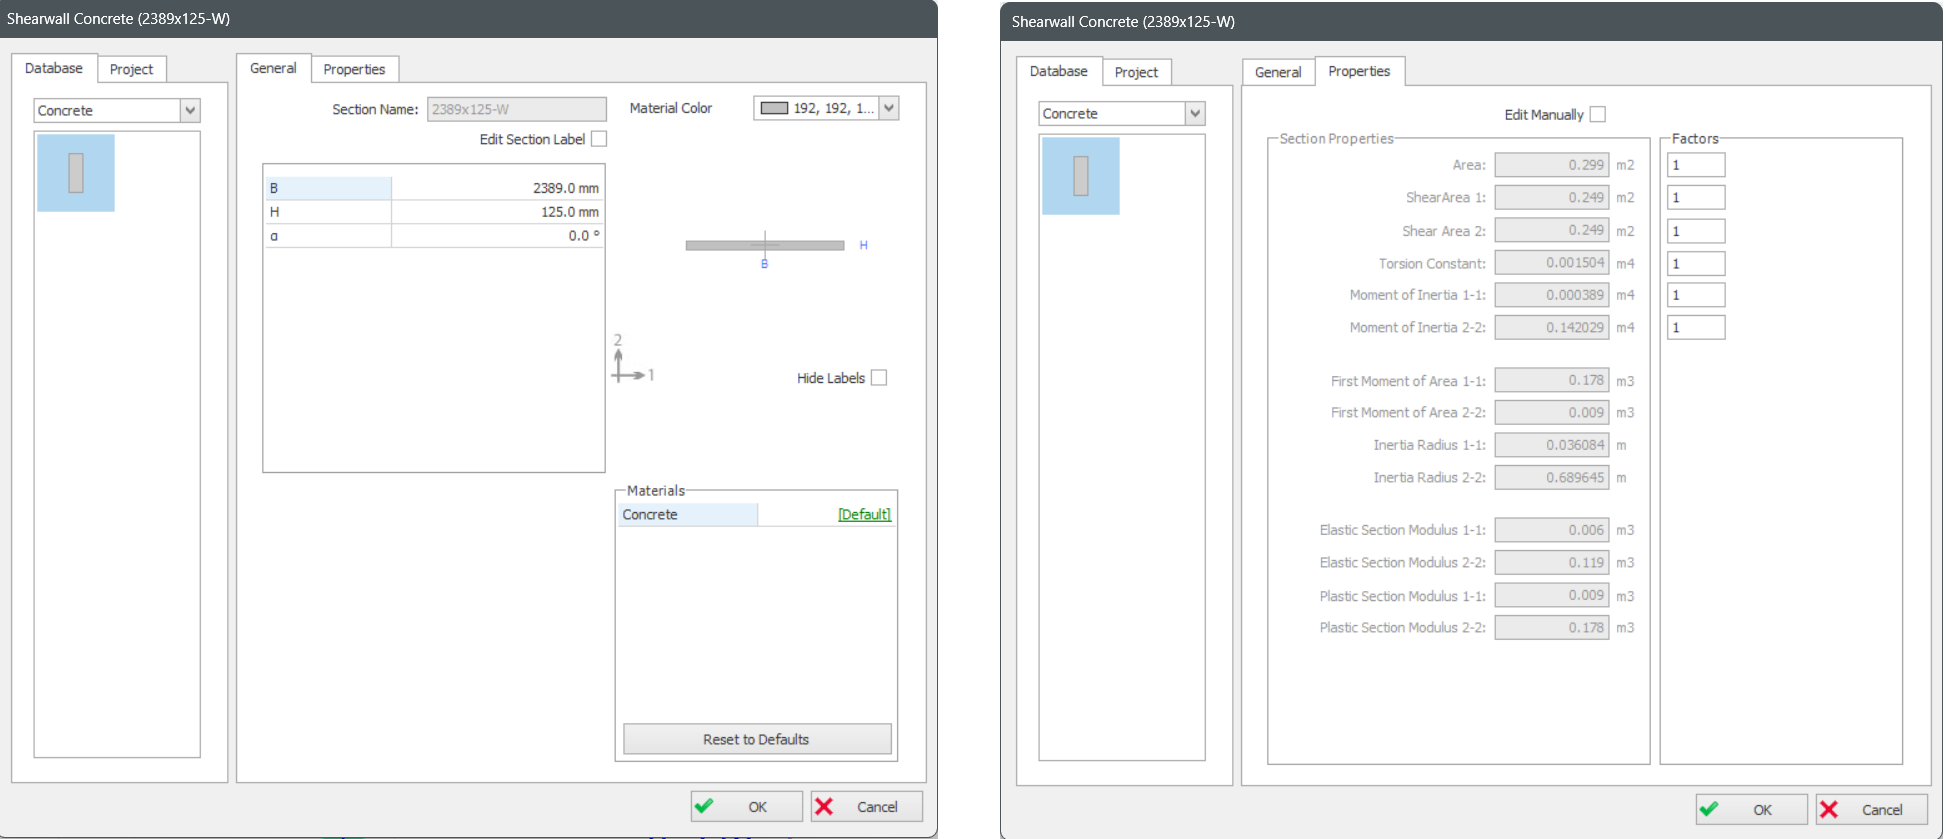
Task: Enable the Edit Section Label checkbox
Action: (599, 139)
